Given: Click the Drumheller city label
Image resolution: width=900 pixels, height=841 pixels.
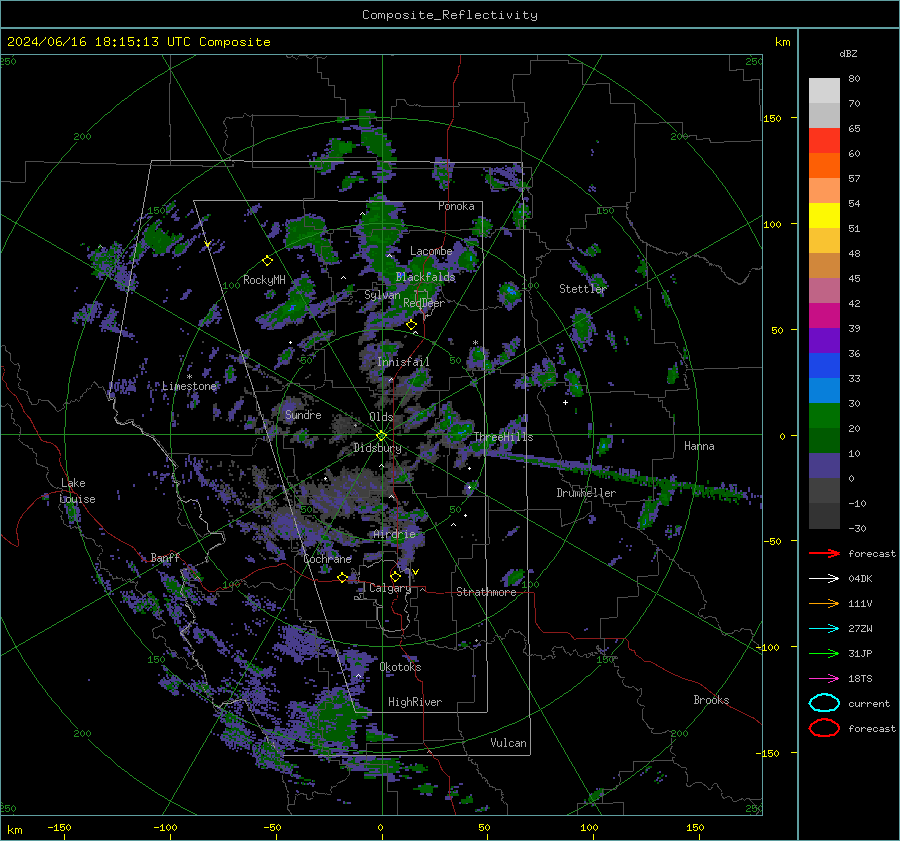Looking at the screenshot, I should coord(586,493).
